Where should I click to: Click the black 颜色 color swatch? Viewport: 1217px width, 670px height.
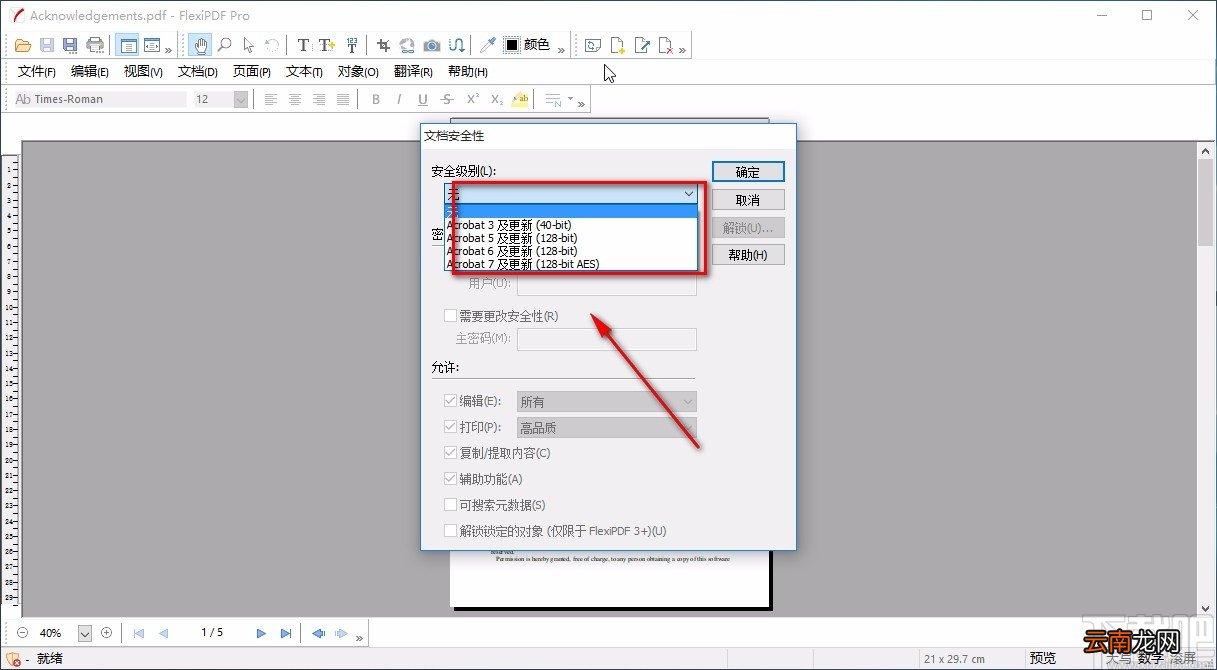(x=512, y=45)
